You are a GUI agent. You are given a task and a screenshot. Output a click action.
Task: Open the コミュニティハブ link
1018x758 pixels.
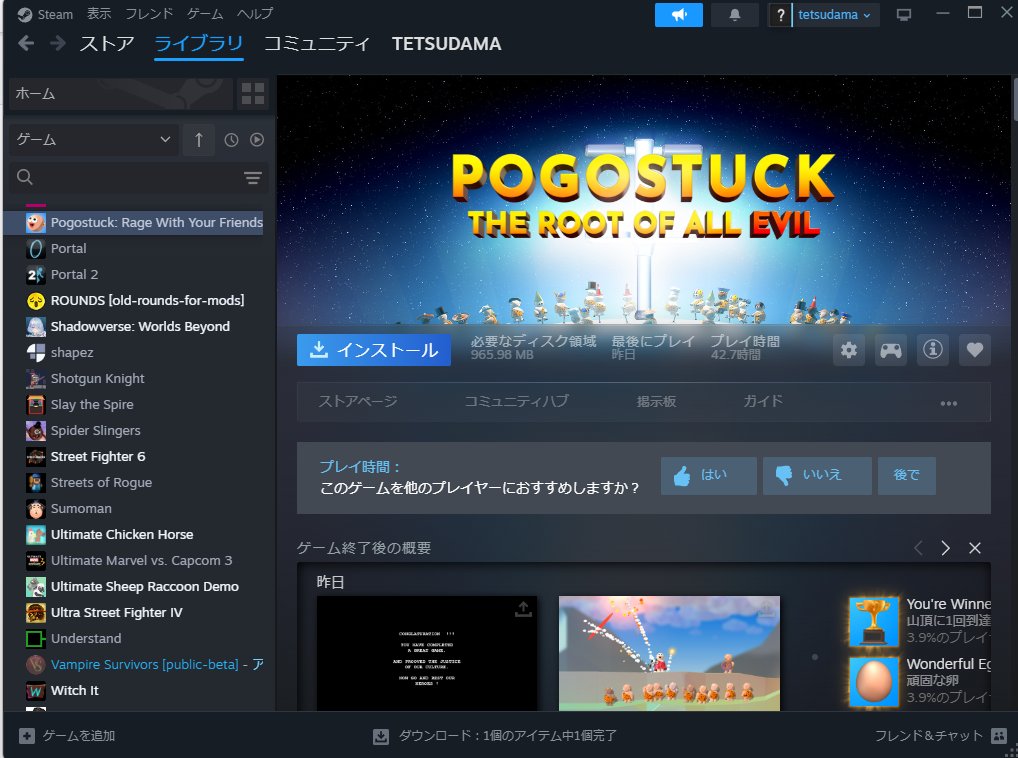pos(516,402)
